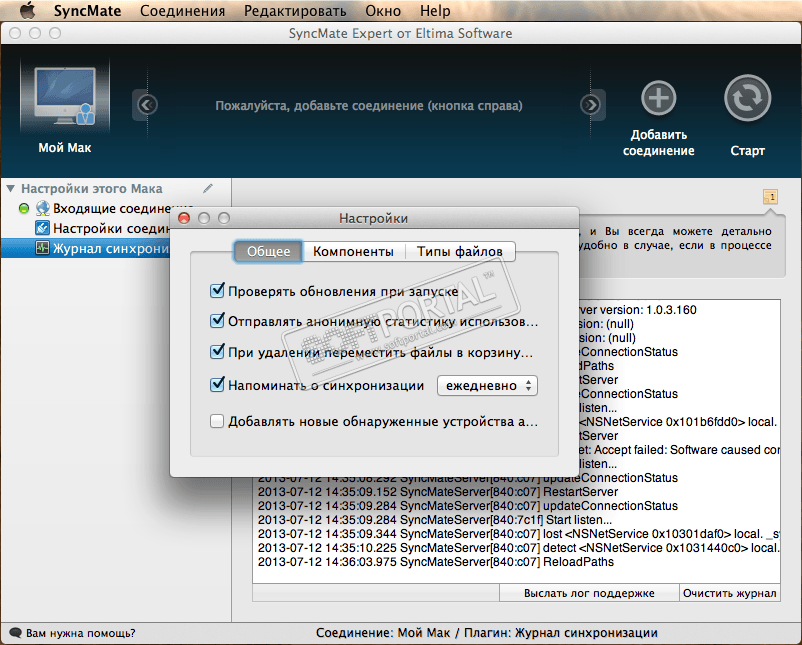This screenshot has width=802, height=645.
Task: Open the ежедневно reminder frequency dropdown
Action: click(487, 386)
